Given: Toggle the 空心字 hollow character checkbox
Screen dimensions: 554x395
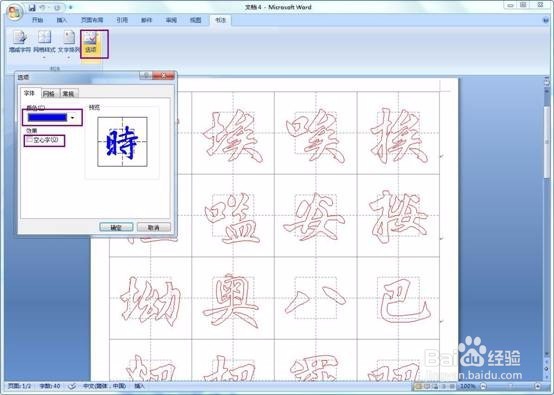Looking at the screenshot, I should click(x=30, y=140).
